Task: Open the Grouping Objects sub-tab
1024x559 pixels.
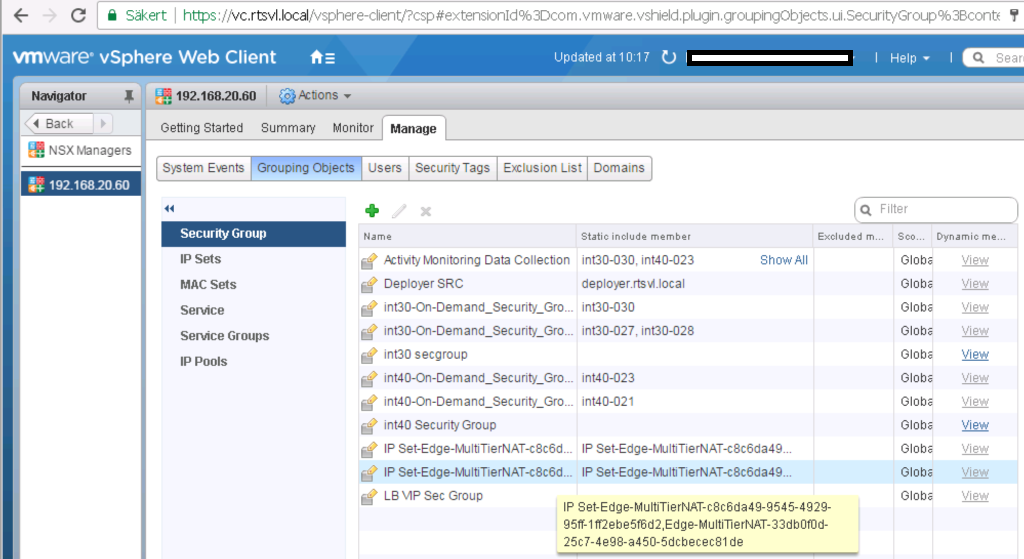Action: (x=306, y=168)
